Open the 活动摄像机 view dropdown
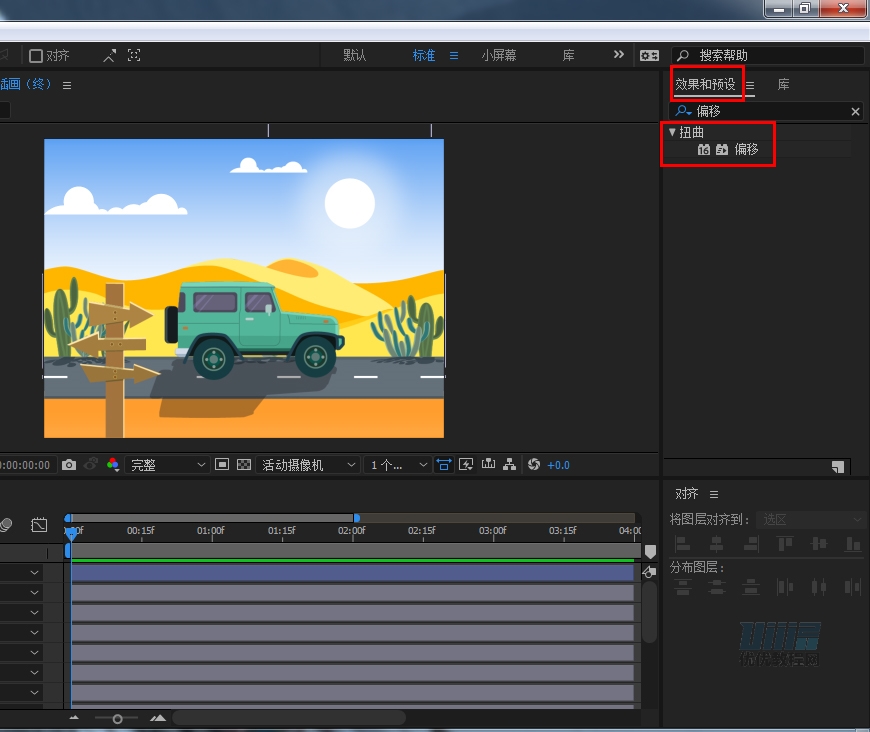Screen dimensions: 870x732 (x=308, y=465)
